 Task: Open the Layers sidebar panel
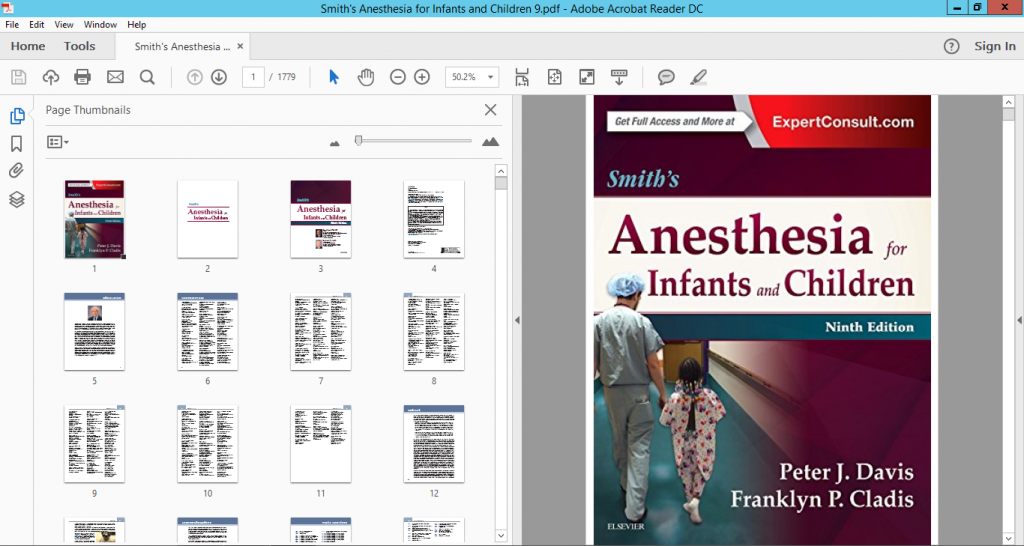tap(17, 199)
